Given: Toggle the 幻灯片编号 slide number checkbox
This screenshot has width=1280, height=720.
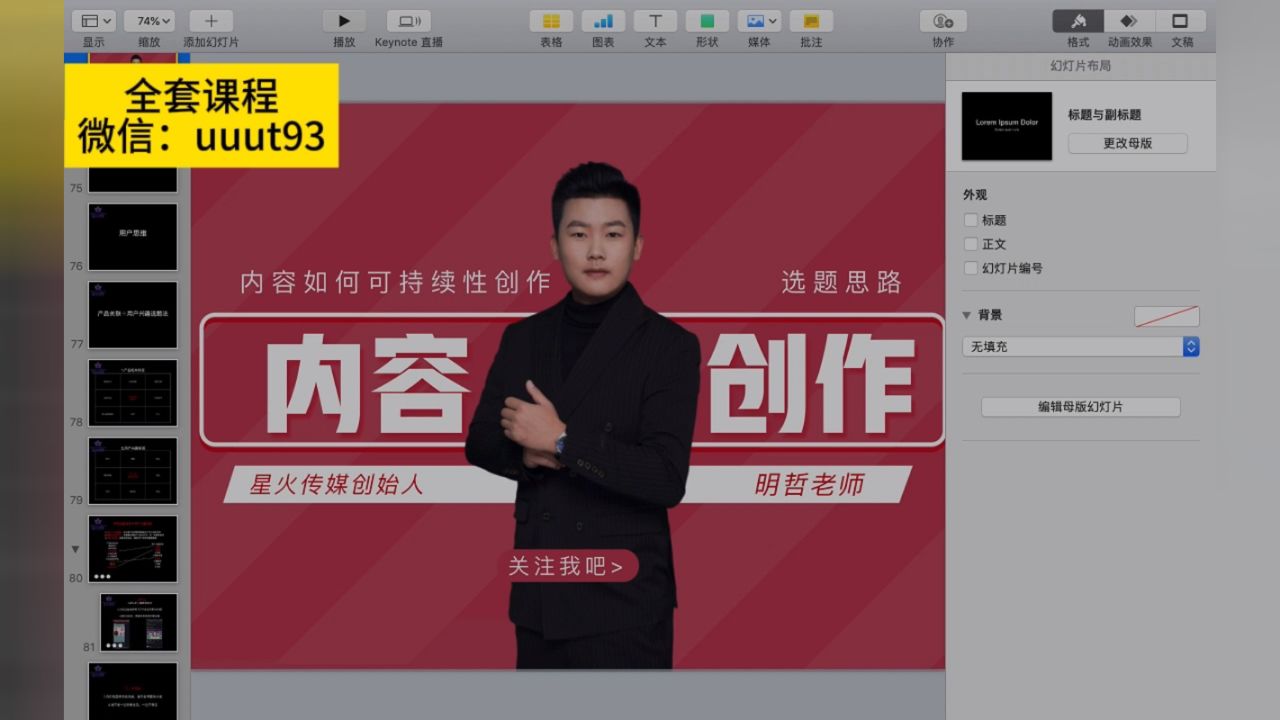Looking at the screenshot, I should coord(971,268).
